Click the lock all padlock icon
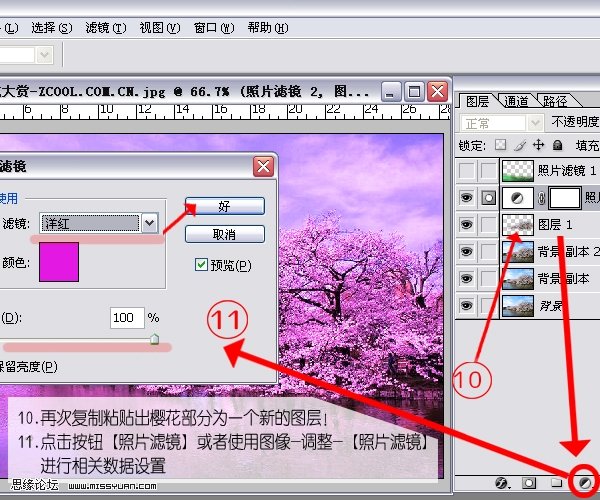The height and width of the screenshot is (500, 600). [x=558, y=145]
